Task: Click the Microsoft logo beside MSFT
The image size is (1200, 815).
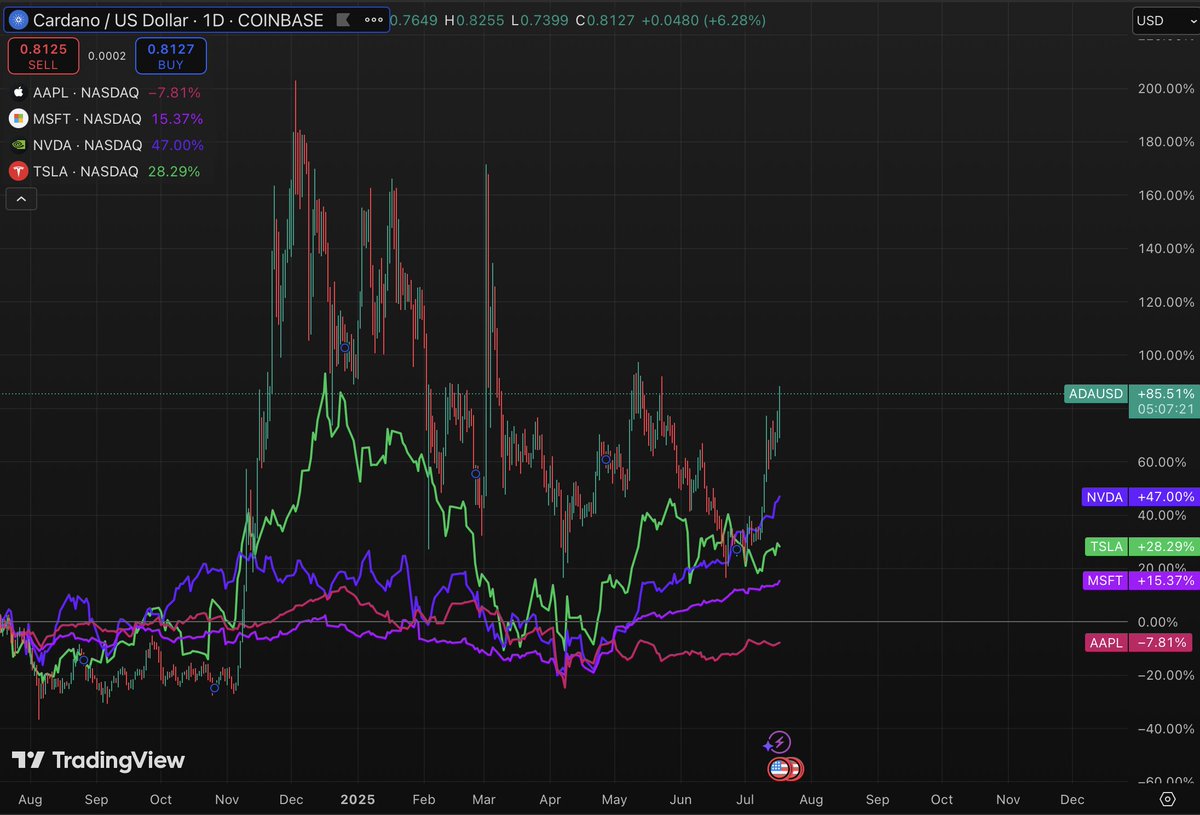Action: [x=17, y=119]
